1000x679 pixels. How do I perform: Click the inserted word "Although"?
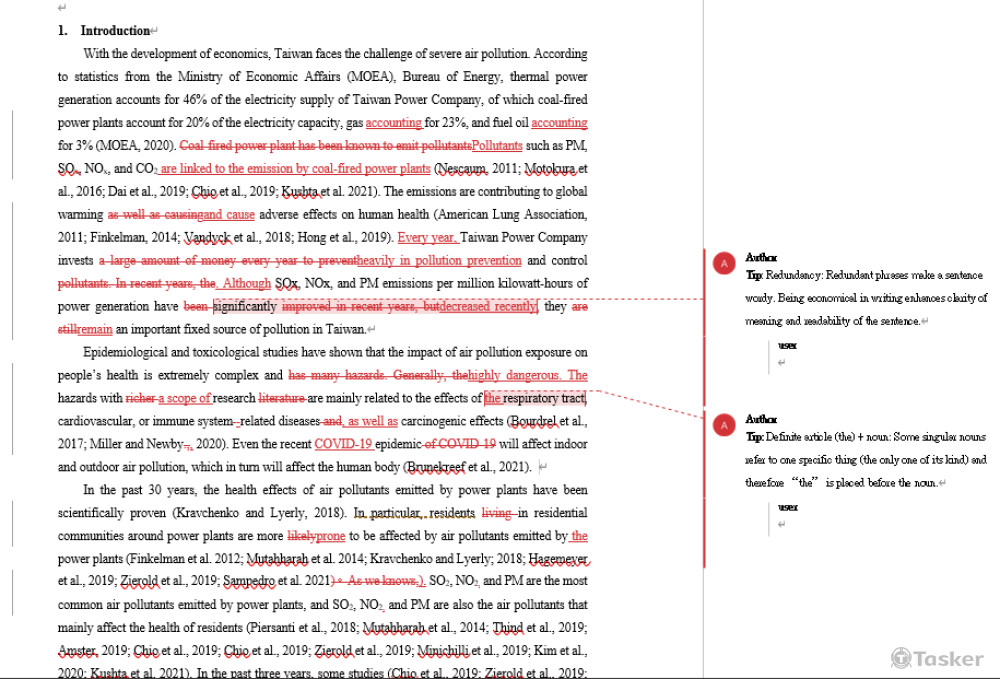point(246,284)
